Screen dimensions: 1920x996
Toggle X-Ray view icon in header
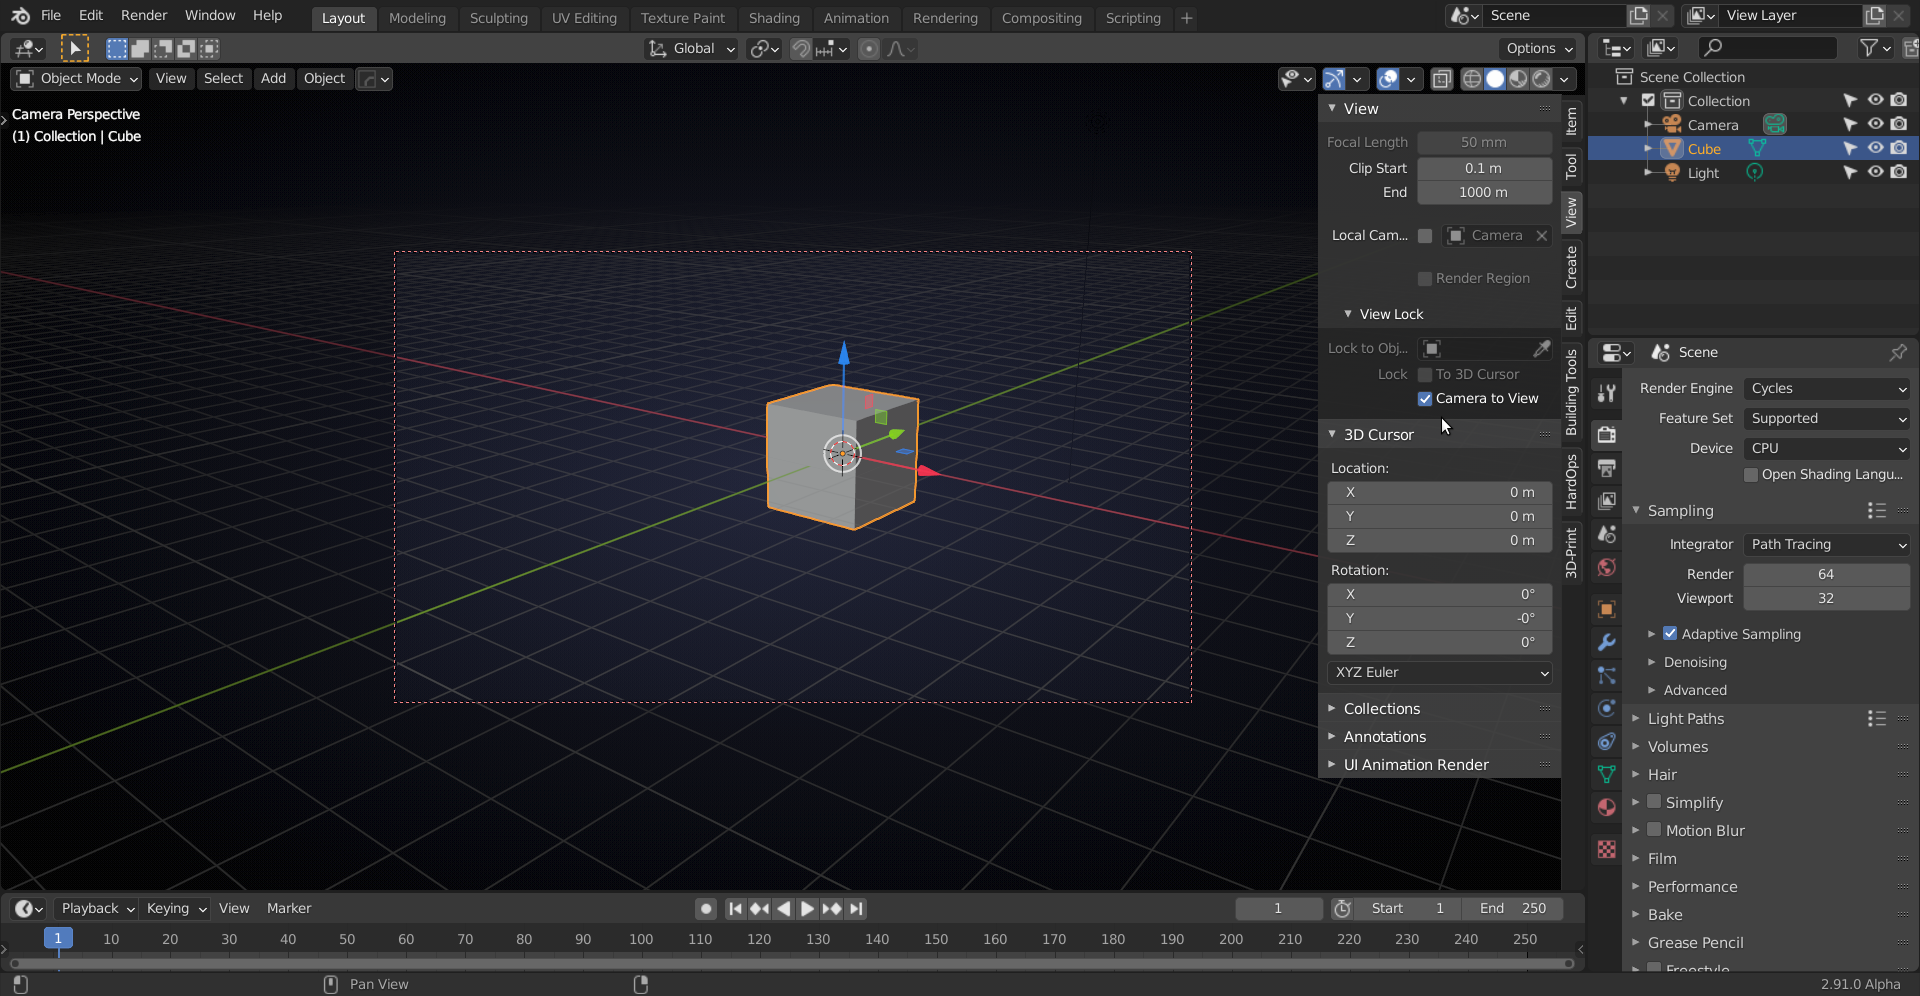1441,79
